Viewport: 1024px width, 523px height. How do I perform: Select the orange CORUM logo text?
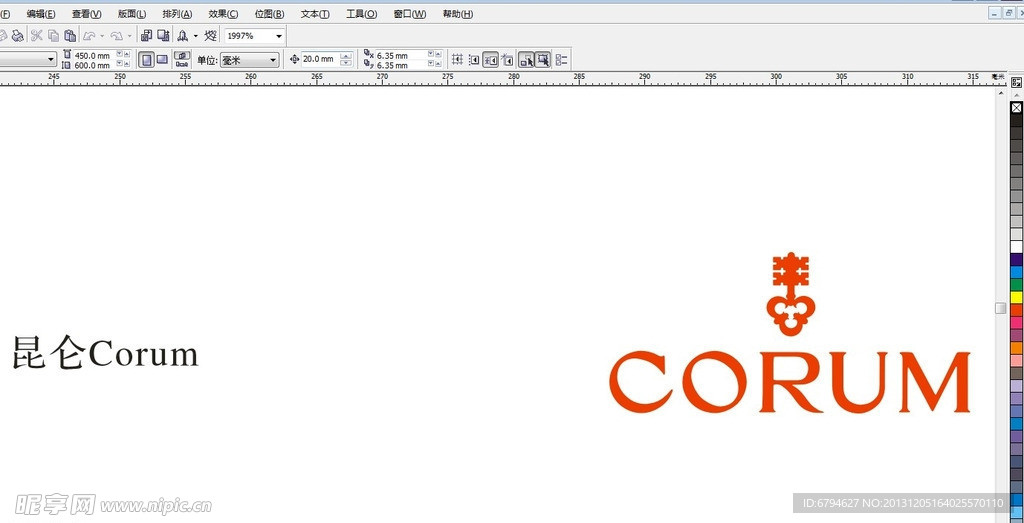pos(790,382)
